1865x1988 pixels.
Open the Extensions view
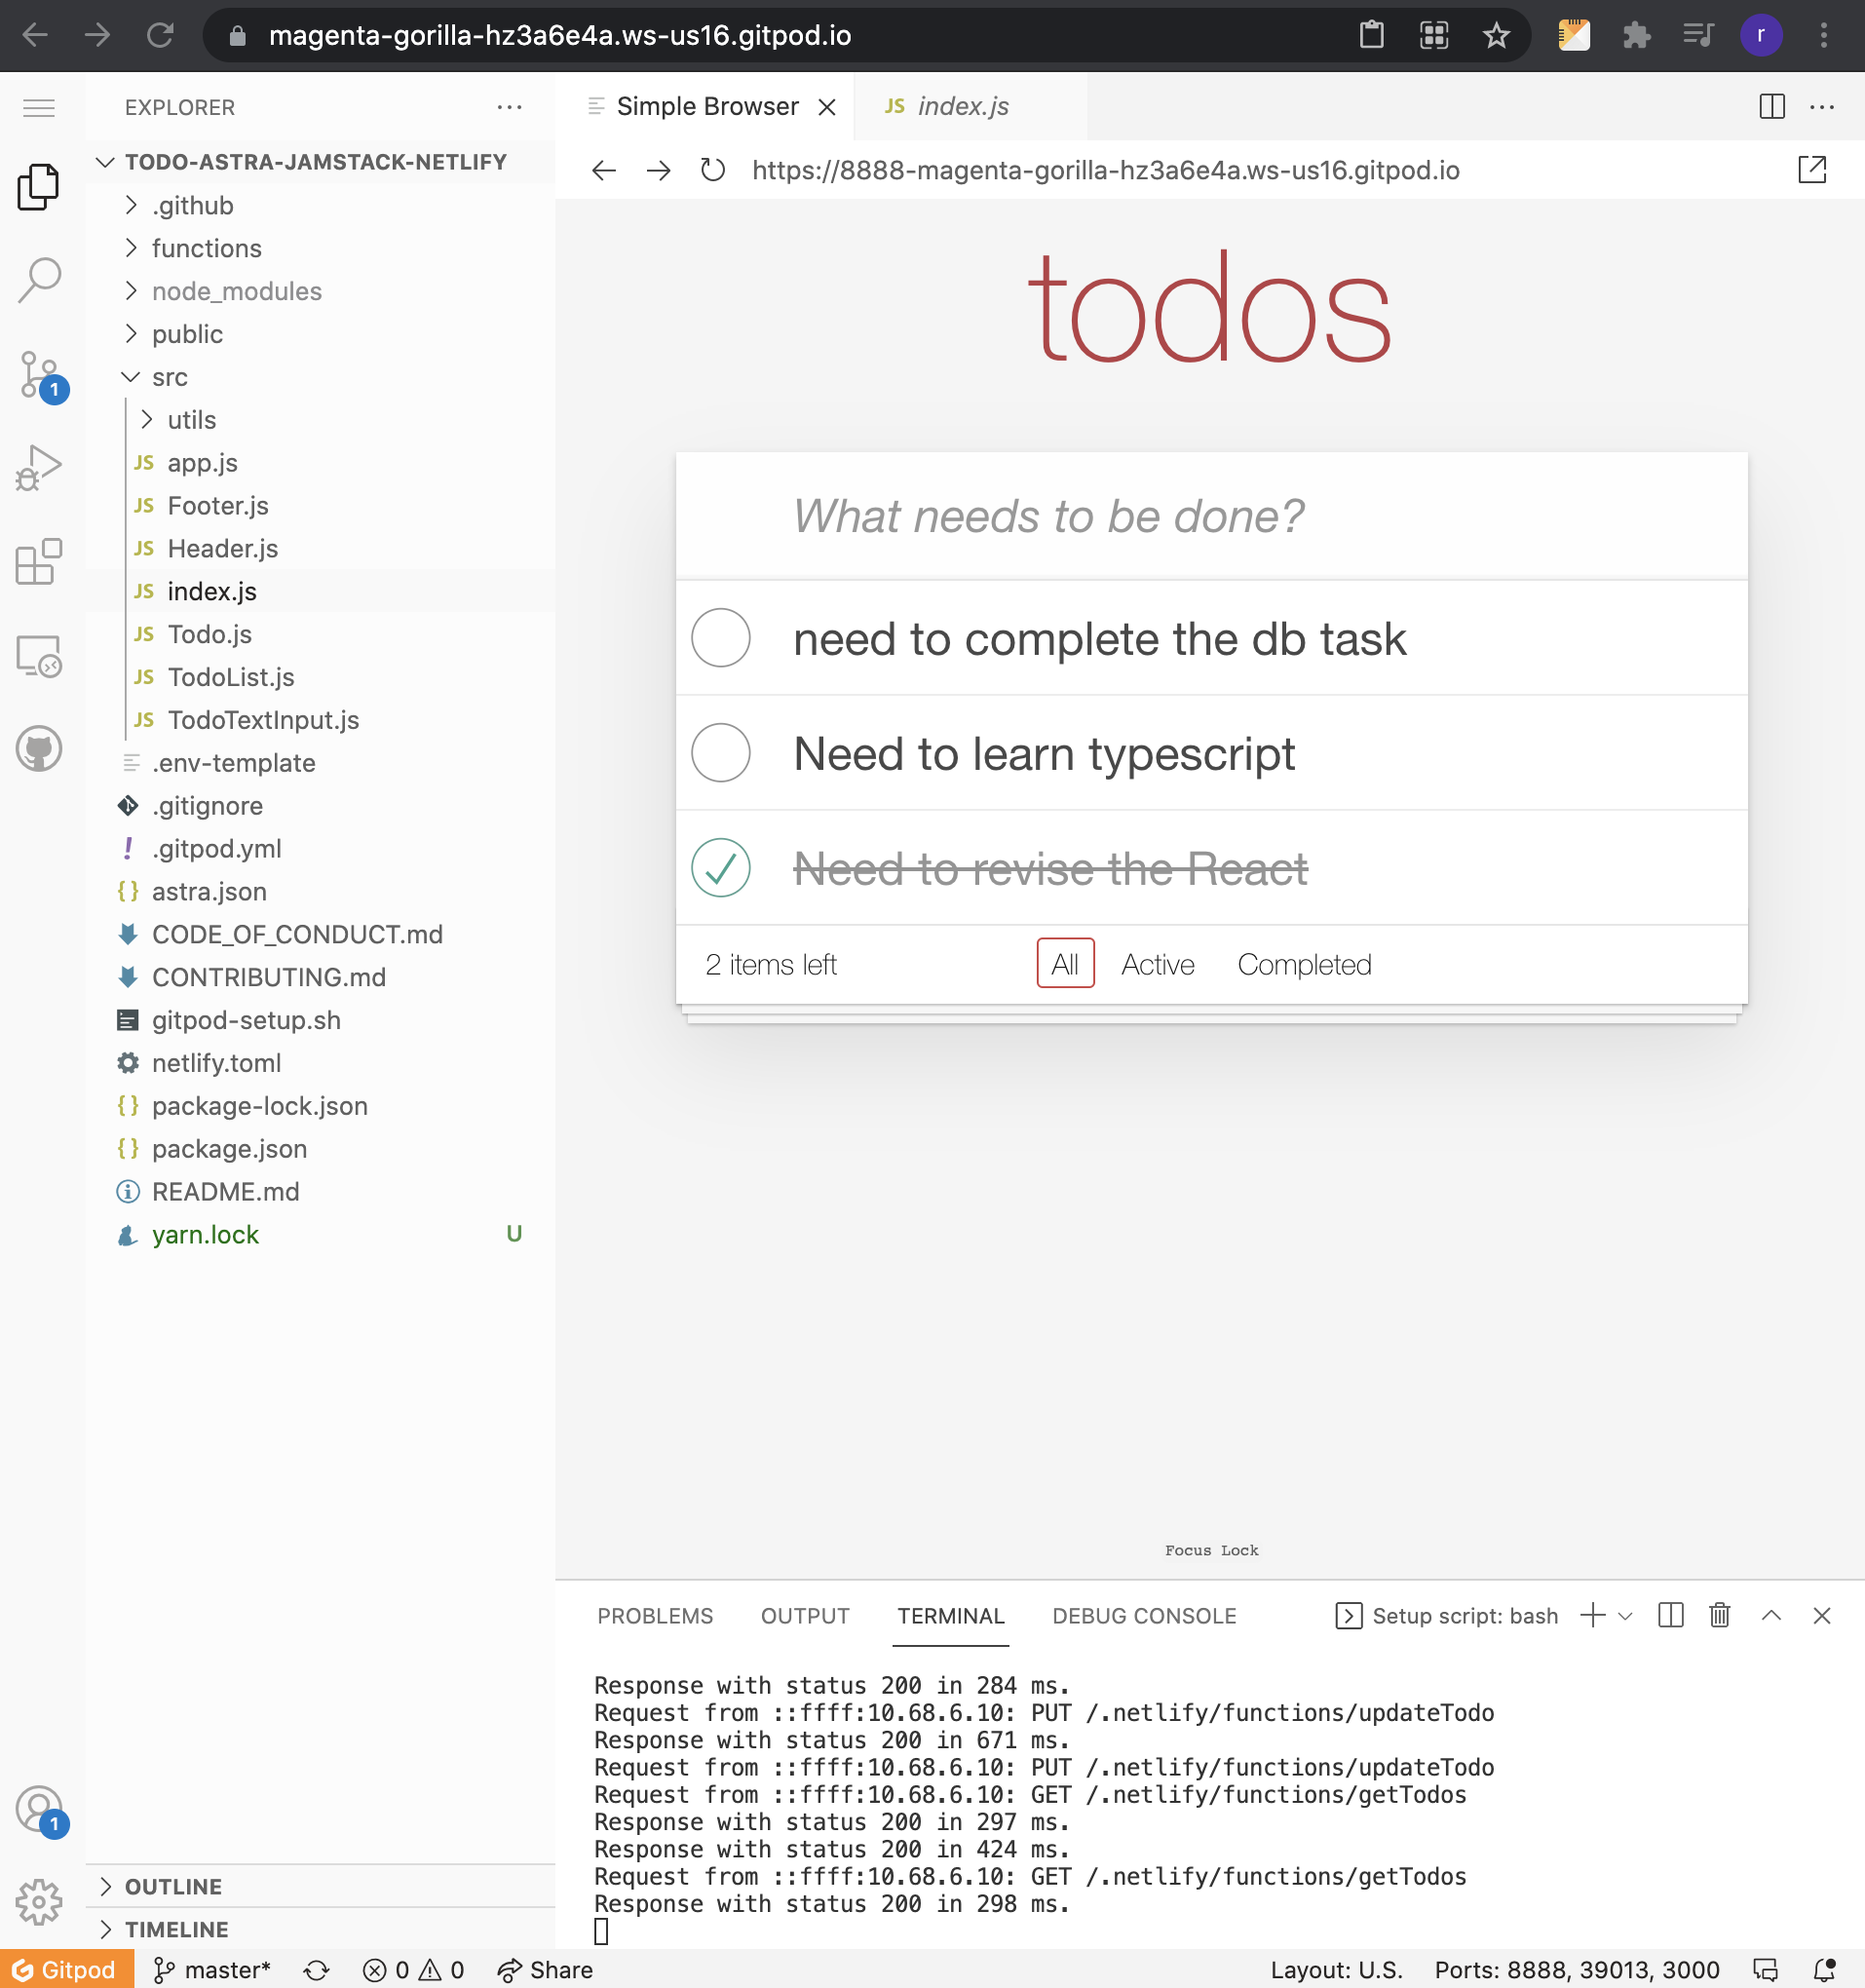[x=38, y=562]
